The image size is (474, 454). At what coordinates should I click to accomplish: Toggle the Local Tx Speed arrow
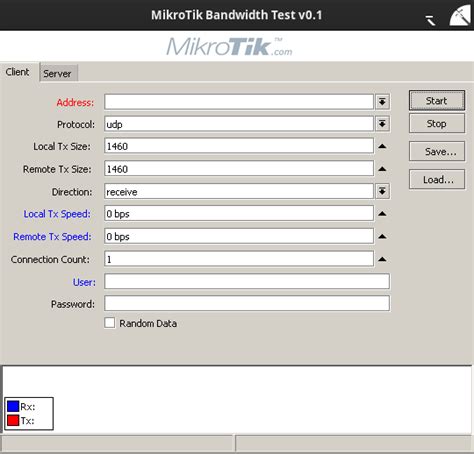coord(382,214)
